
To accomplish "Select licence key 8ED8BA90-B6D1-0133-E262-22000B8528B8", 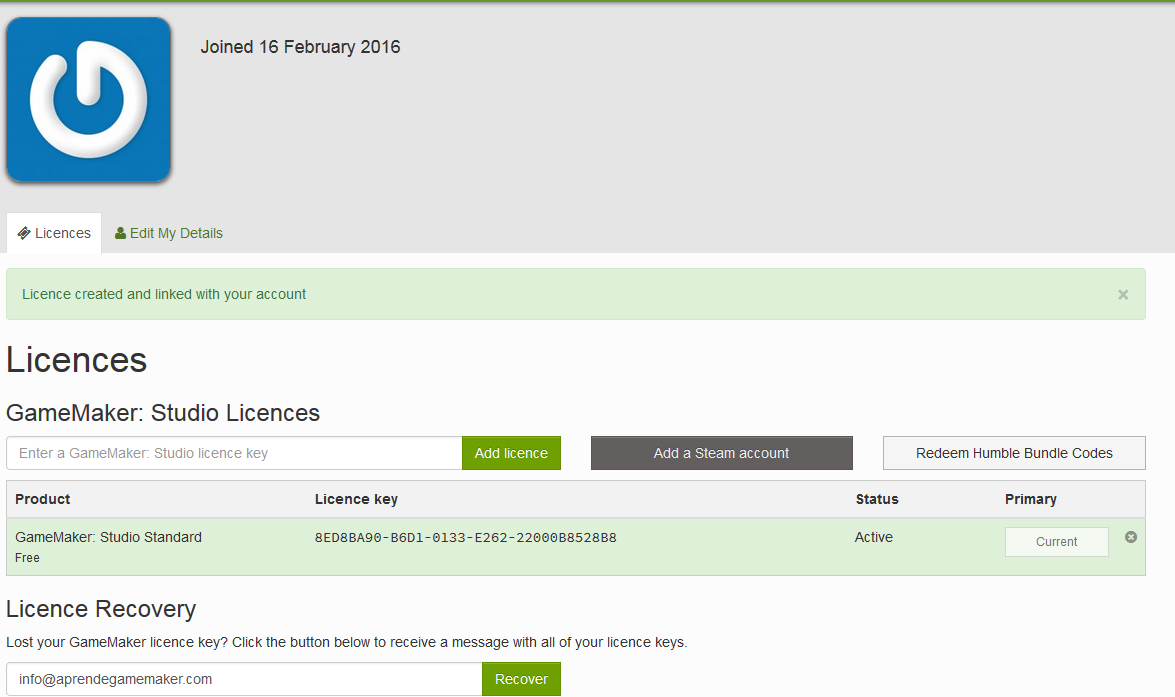I will [x=465, y=537].
